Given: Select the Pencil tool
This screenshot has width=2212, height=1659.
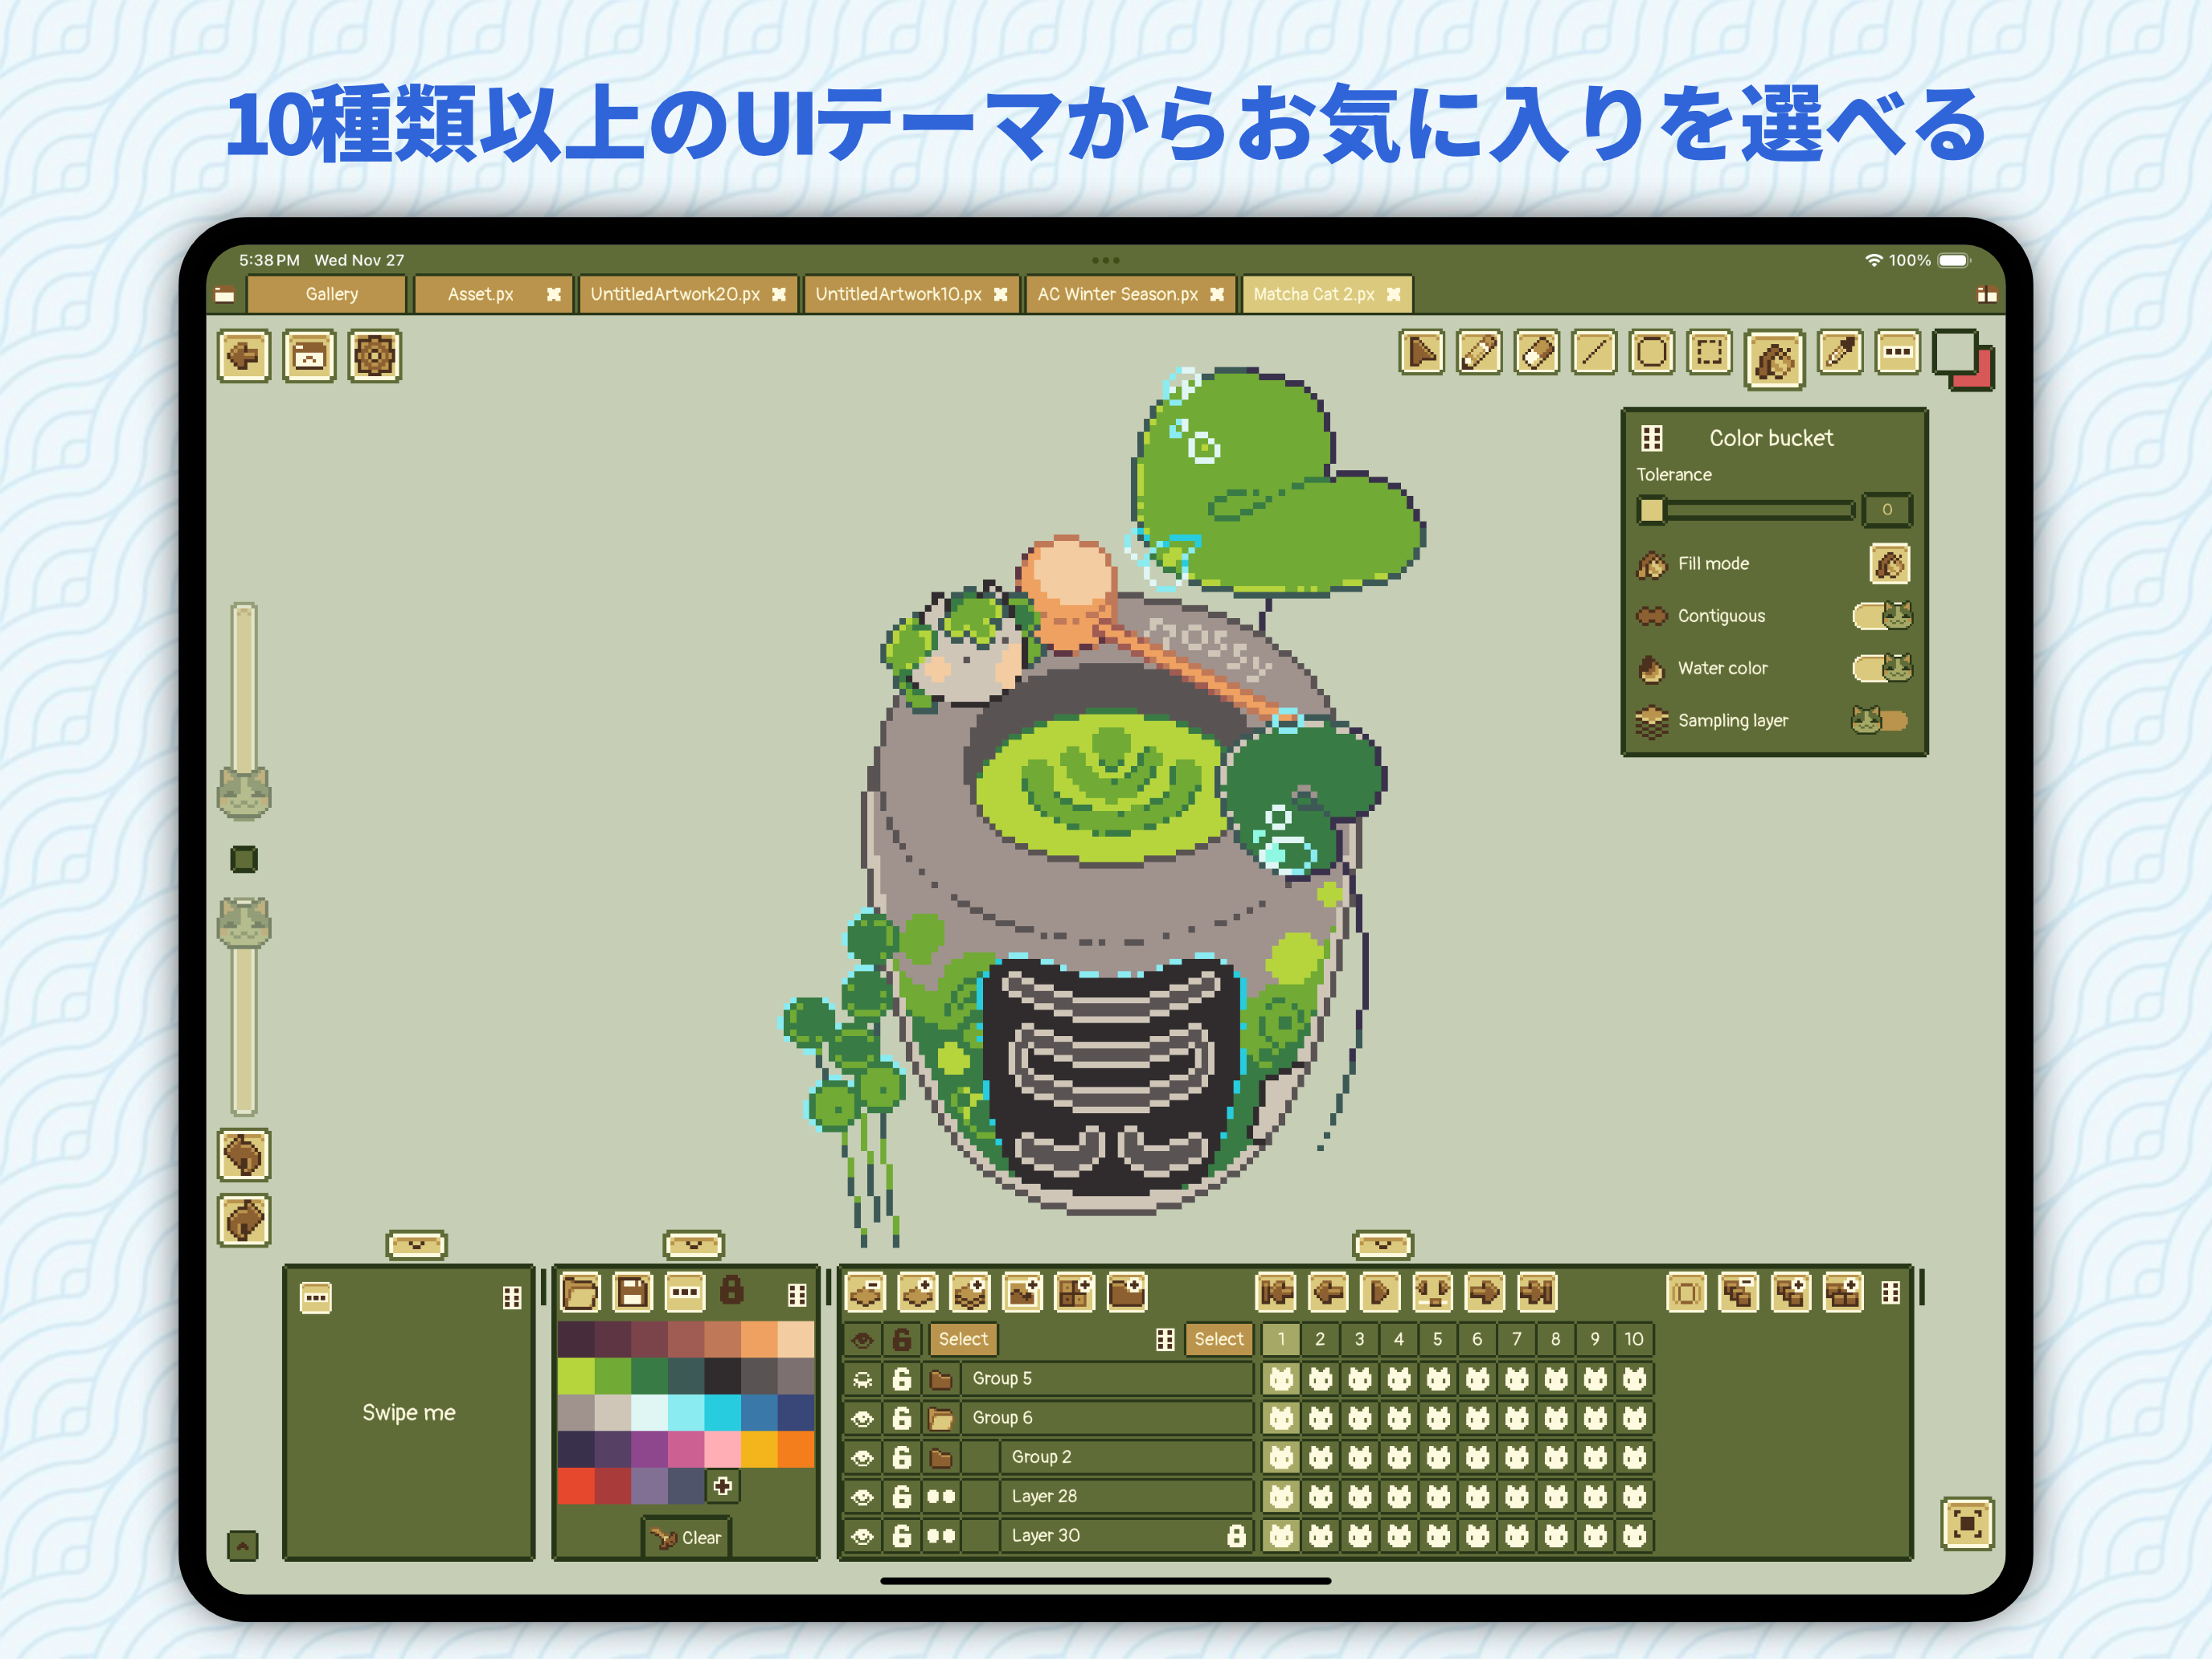Looking at the screenshot, I should click(x=1479, y=354).
